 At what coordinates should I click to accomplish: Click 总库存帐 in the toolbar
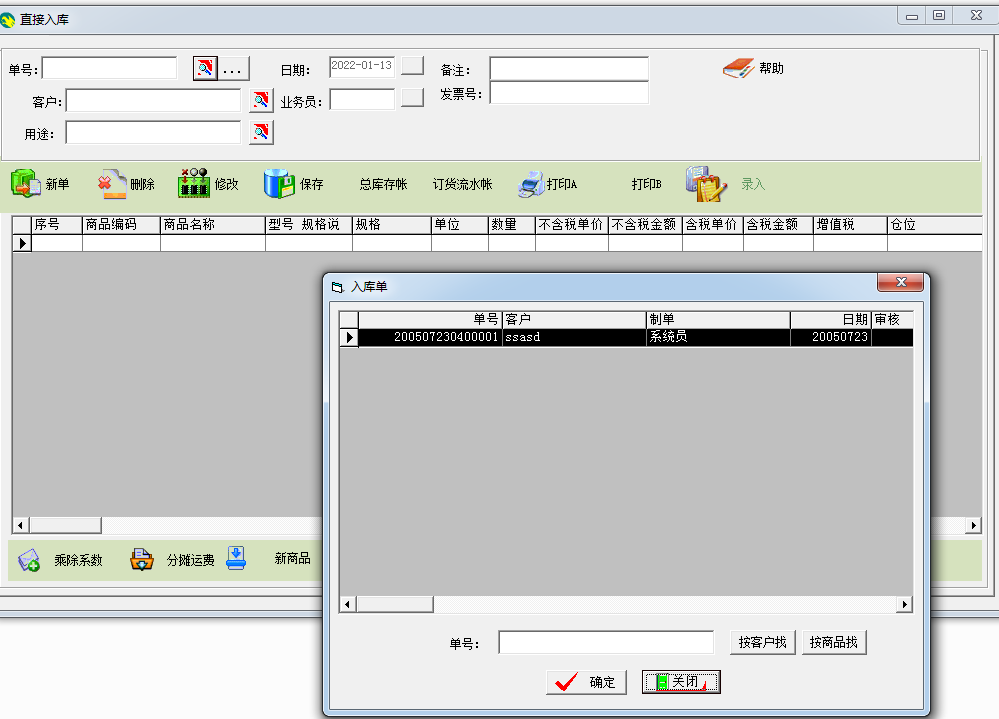383,184
